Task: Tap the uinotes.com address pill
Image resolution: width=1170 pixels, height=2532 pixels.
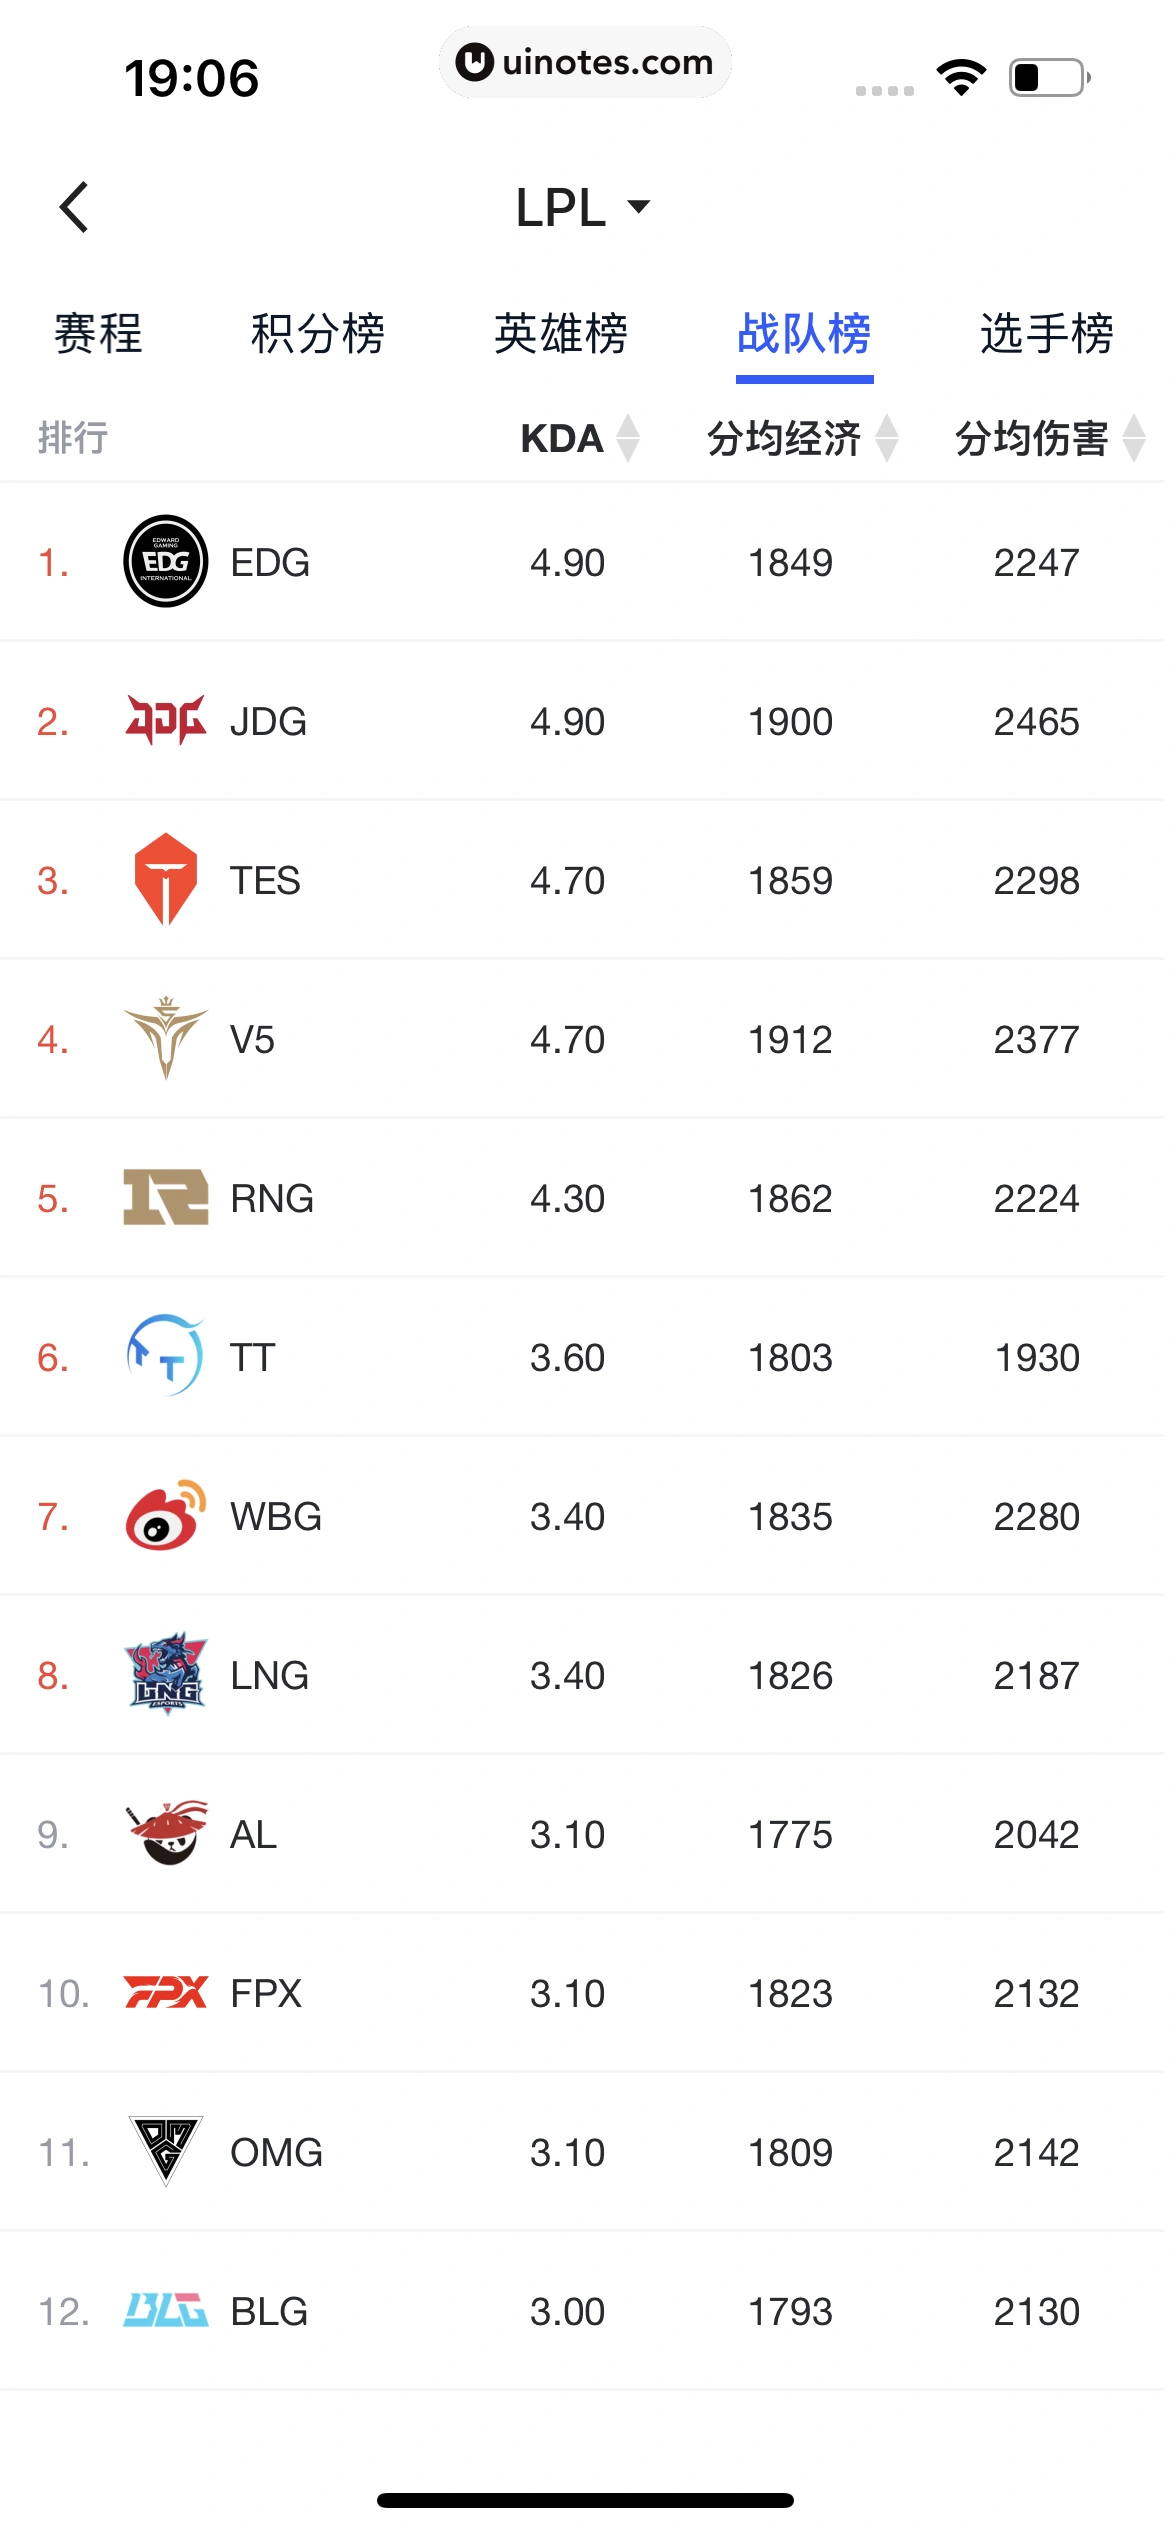Action: (x=585, y=62)
